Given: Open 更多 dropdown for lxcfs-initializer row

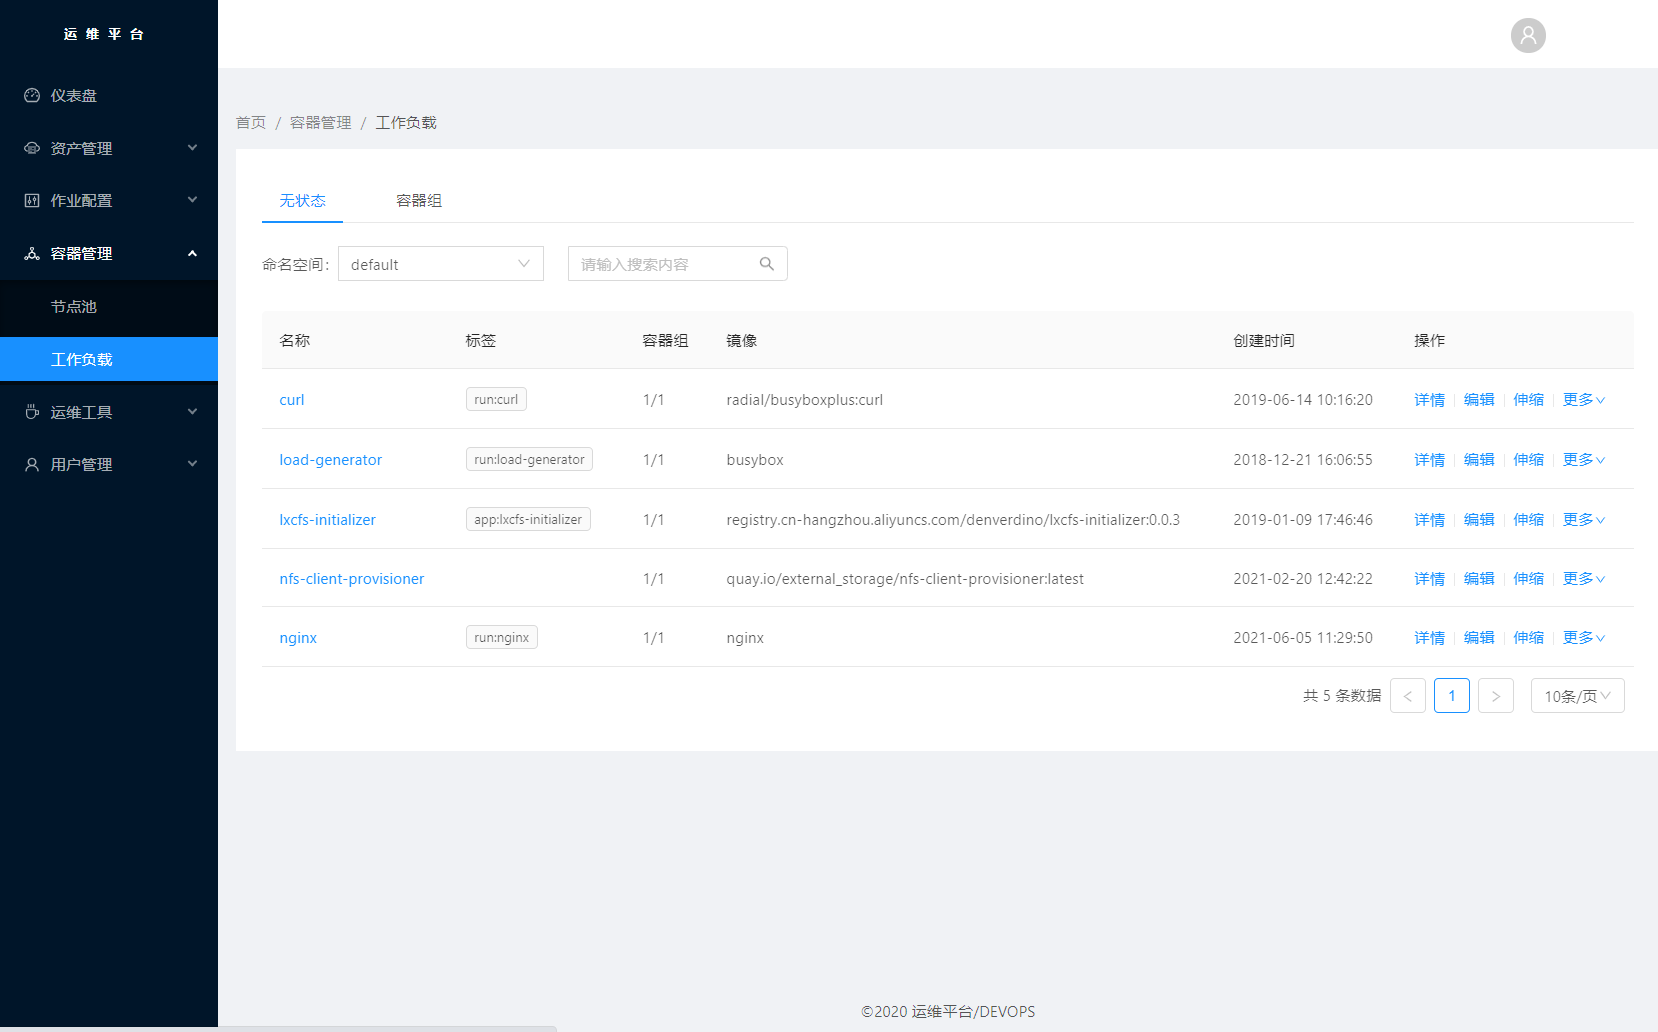Looking at the screenshot, I should point(1584,520).
